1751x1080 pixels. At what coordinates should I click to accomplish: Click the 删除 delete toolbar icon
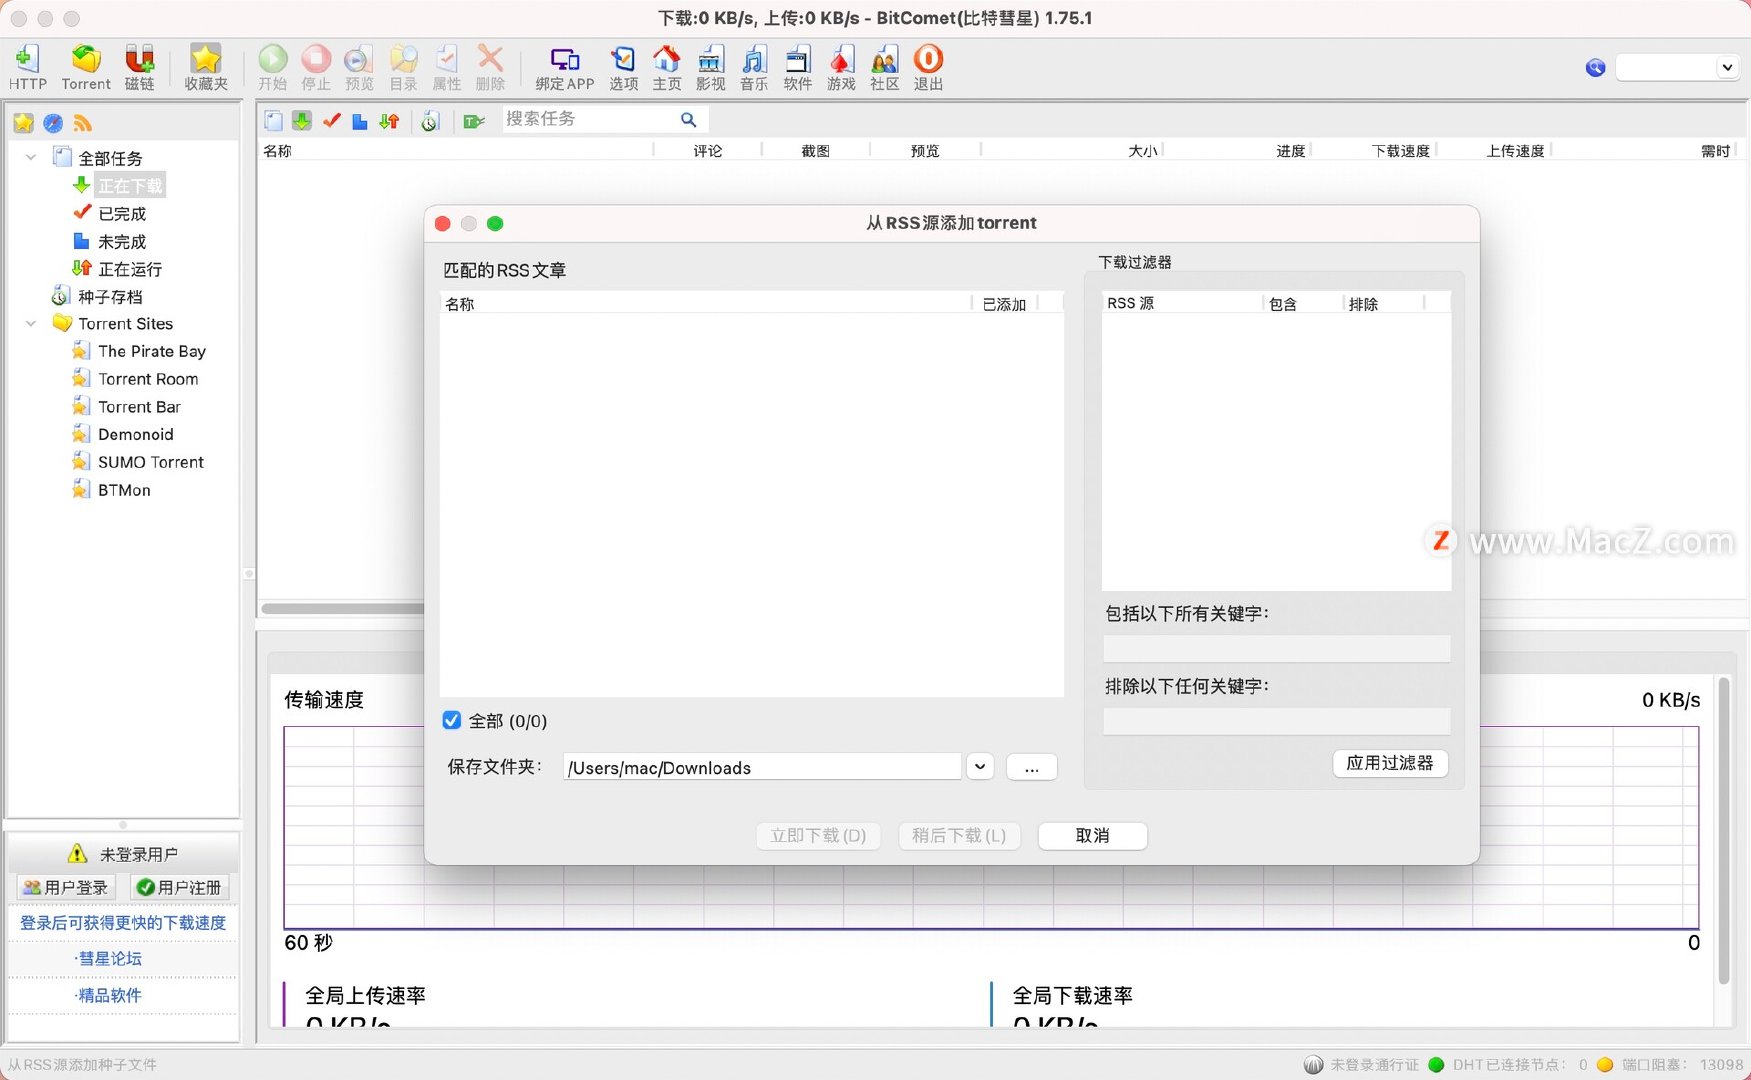[x=490, y=66]
